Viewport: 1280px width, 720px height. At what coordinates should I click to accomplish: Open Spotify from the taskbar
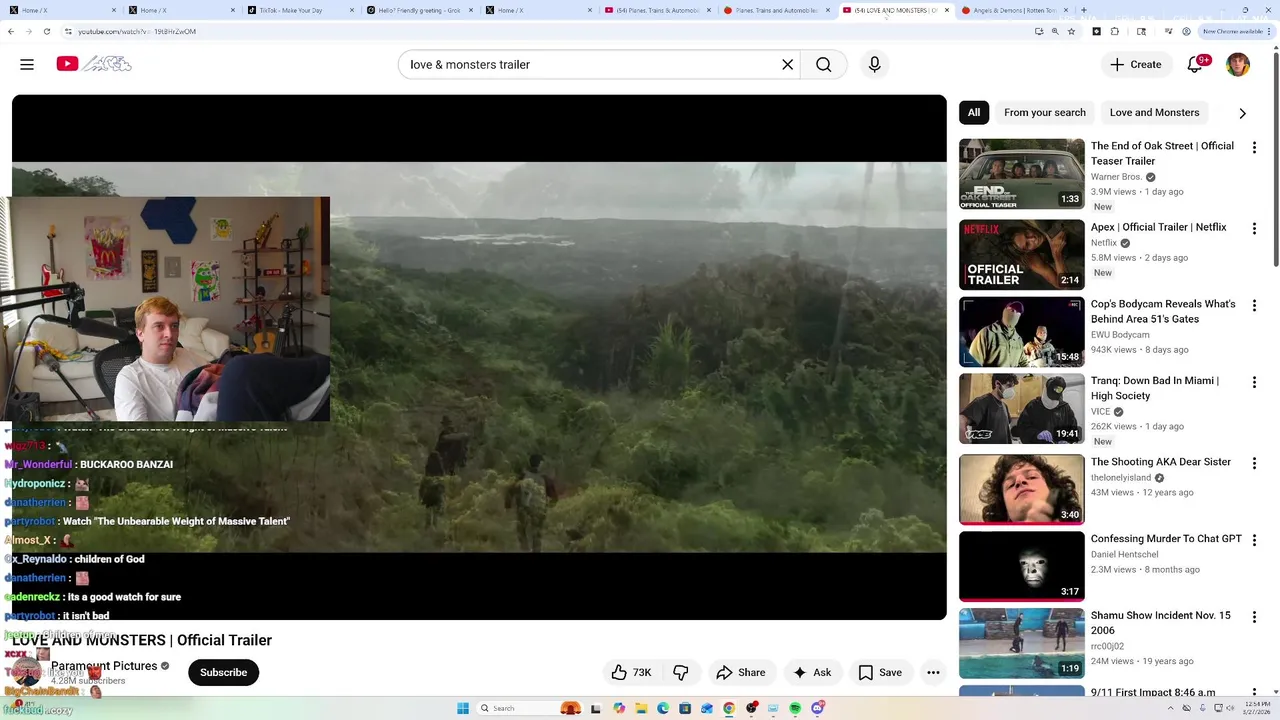pyautogui.click(x=795, y=708)
